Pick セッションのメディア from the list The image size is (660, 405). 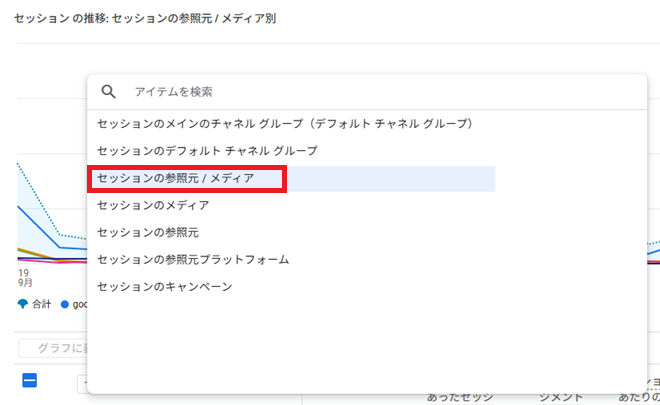(x=153, y=205)
